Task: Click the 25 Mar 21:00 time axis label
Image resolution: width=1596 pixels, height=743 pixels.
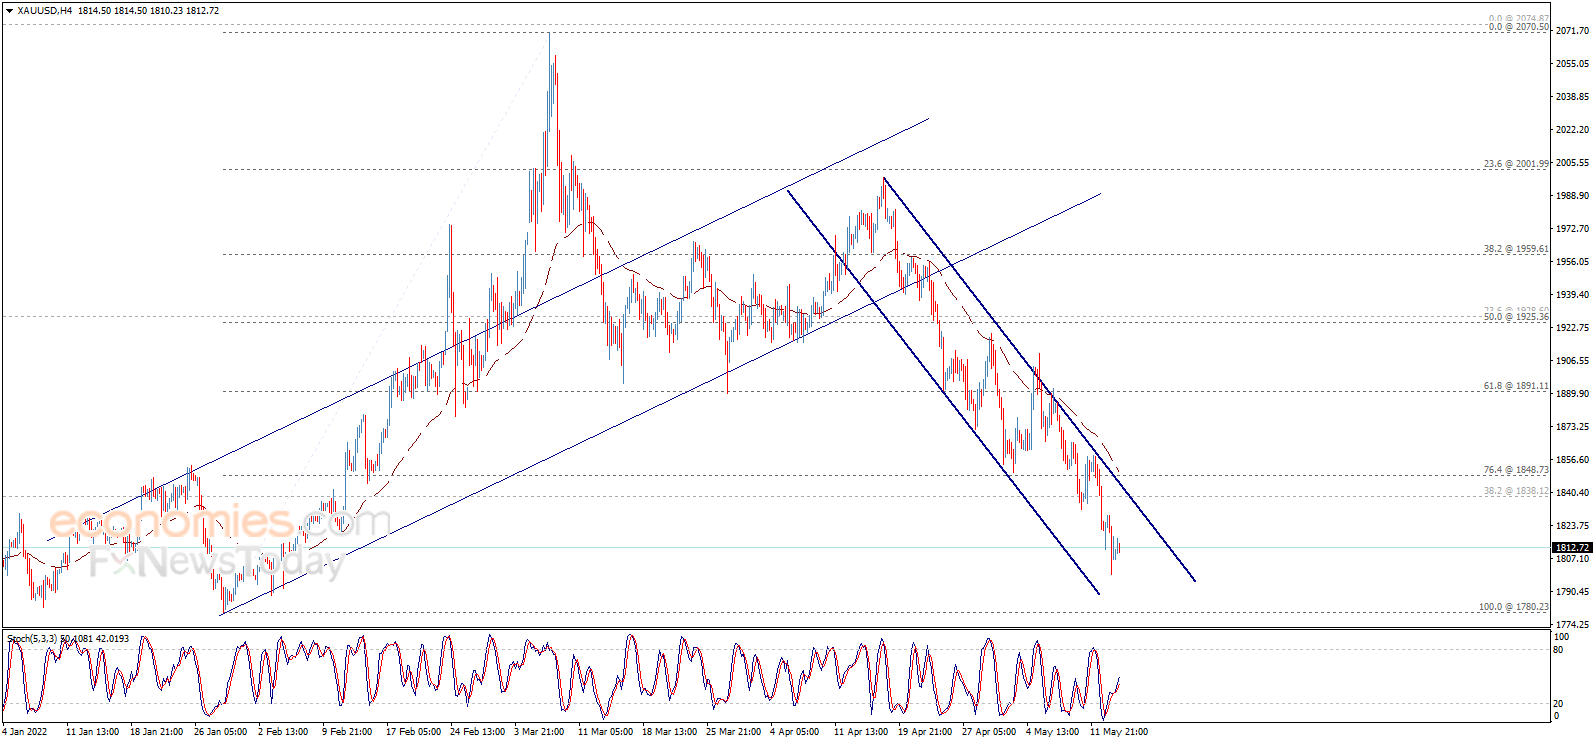Action: coord(733,732)
